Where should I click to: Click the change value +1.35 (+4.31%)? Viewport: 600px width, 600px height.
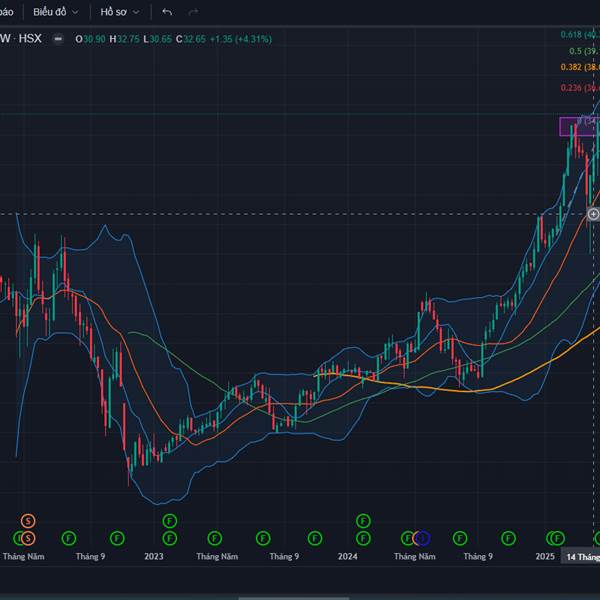pyautogui.click(x=241, y=39)
